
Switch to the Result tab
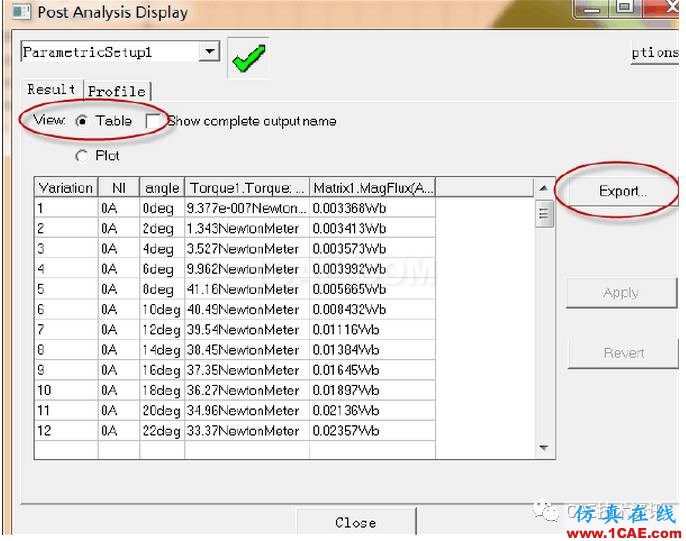(51, 90)
